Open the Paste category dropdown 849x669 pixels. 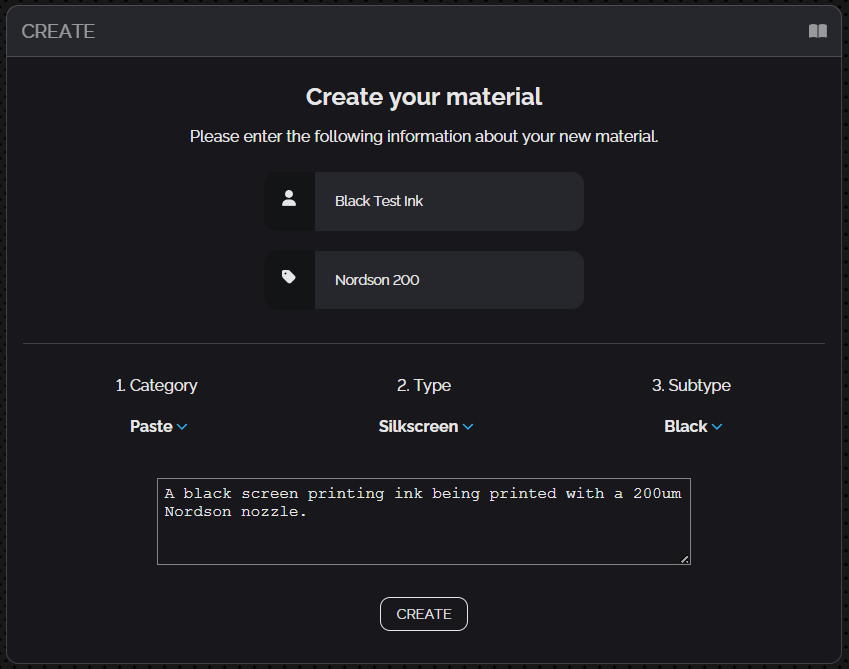click(152, 426)
